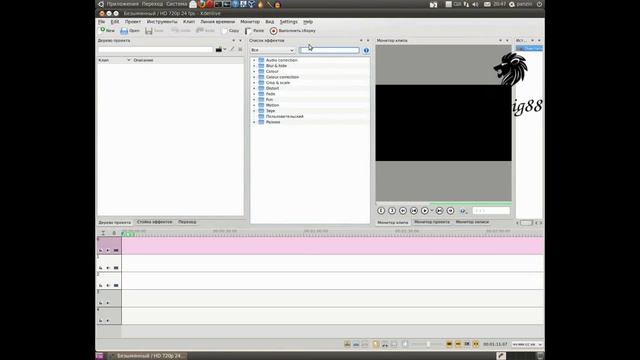Click the New project toolbar icon
Image resolution: width=640 pixels, height=360 pixels.
tap(103, 30)
